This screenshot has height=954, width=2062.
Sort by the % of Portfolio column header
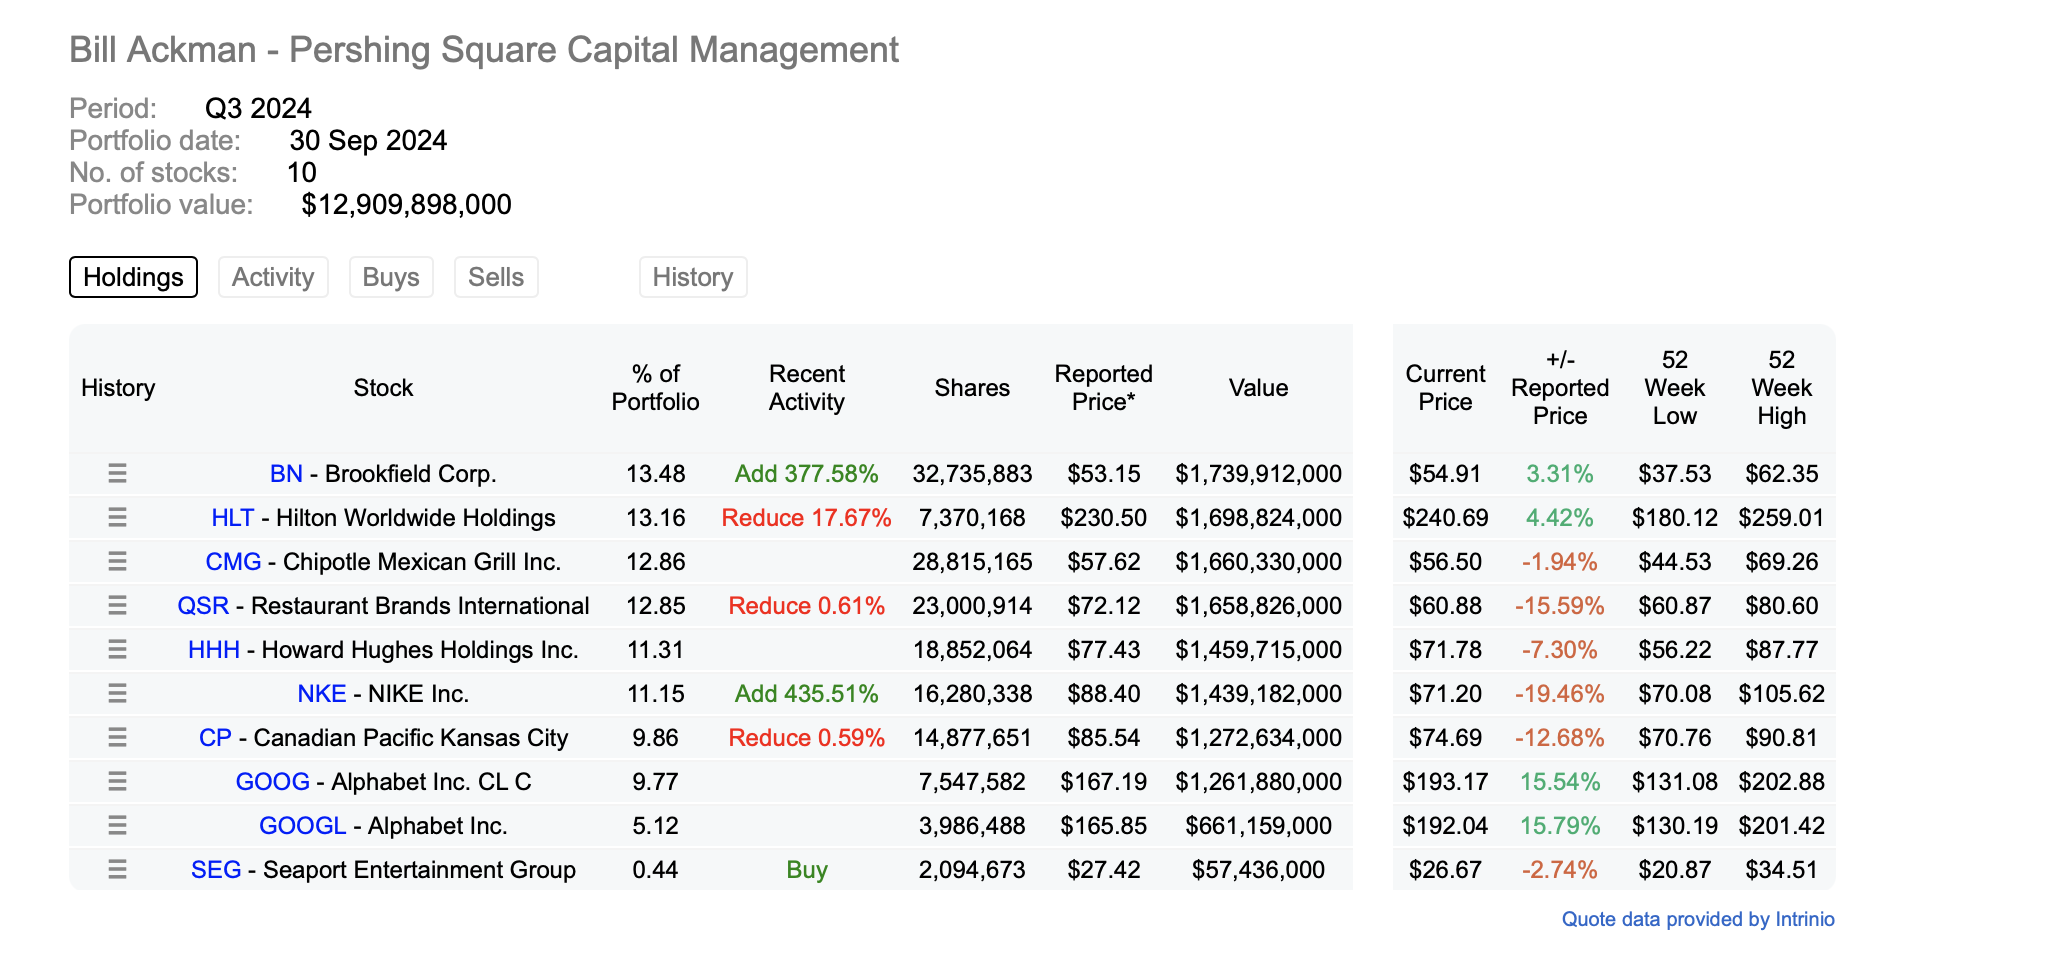pos(655,388)
